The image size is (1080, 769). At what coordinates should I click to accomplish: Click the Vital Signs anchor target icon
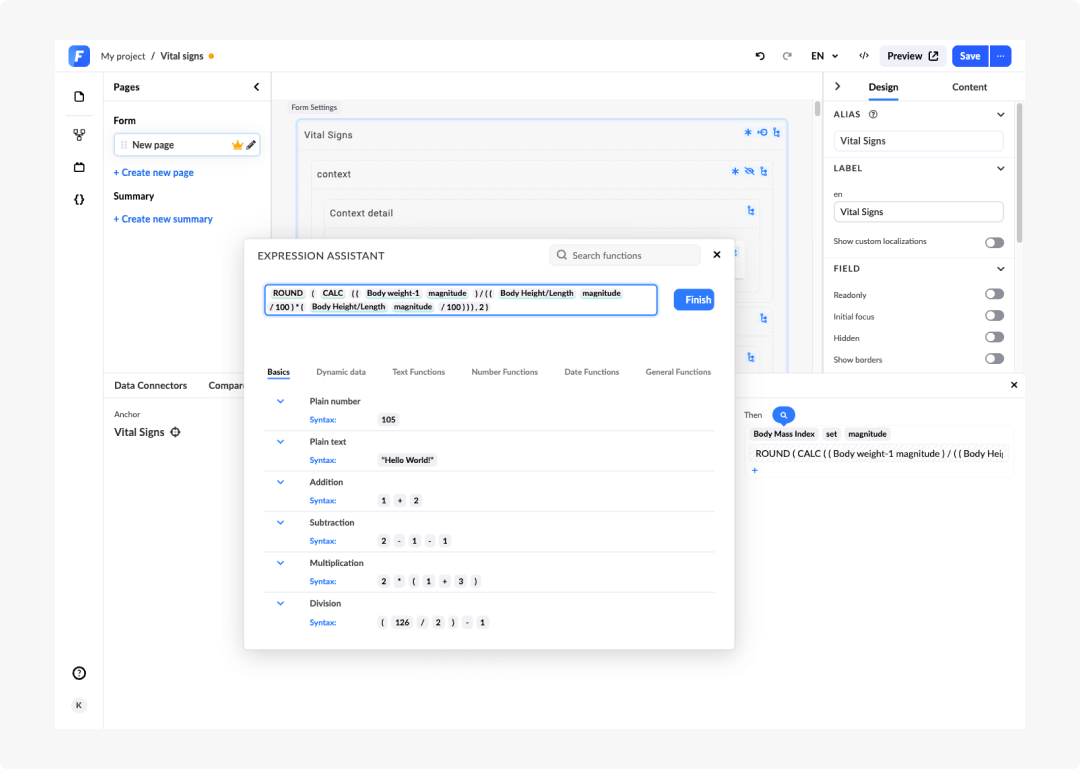176,432
